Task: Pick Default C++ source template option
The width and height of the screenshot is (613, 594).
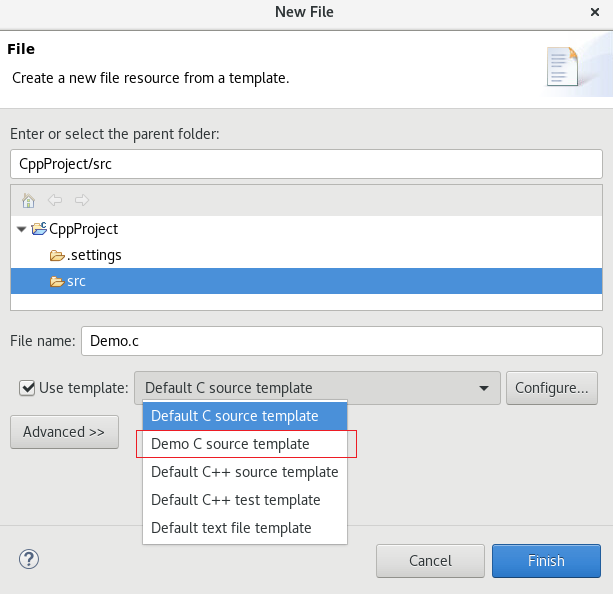Action: (244, 471)
